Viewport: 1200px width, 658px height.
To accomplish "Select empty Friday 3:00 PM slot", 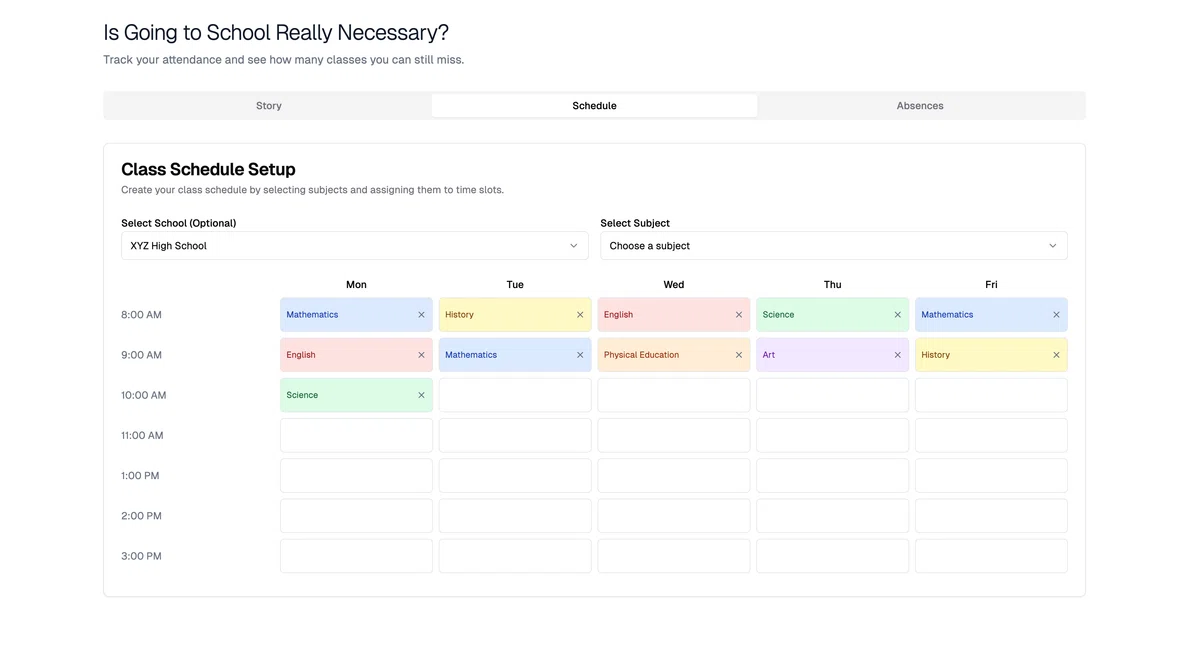I will point(991,556).
